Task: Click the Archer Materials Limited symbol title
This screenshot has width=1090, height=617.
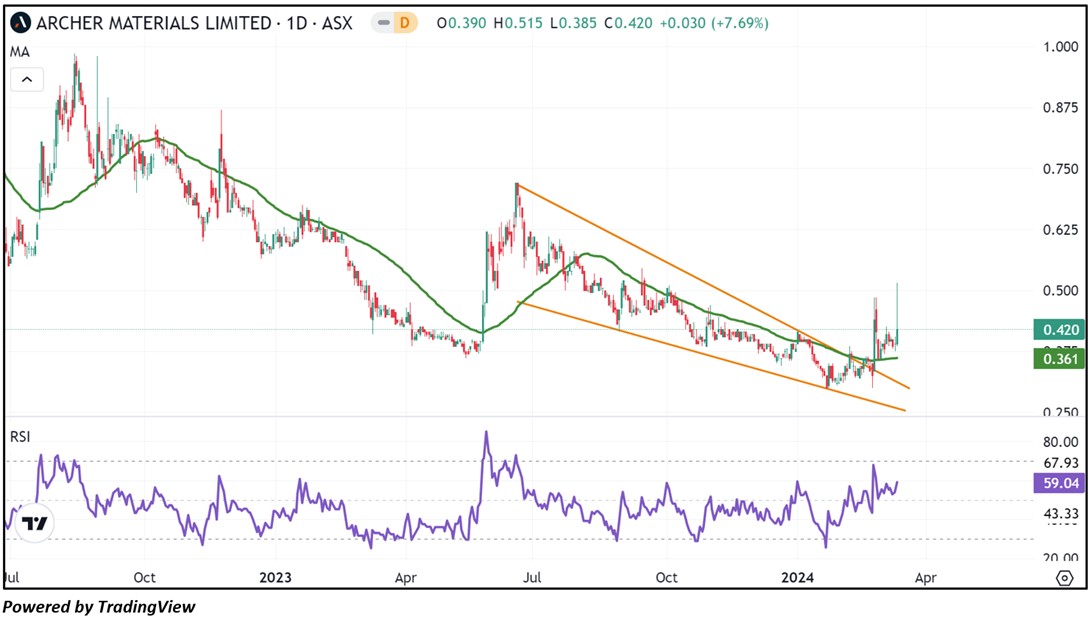Action: click(x=195, y=23)
